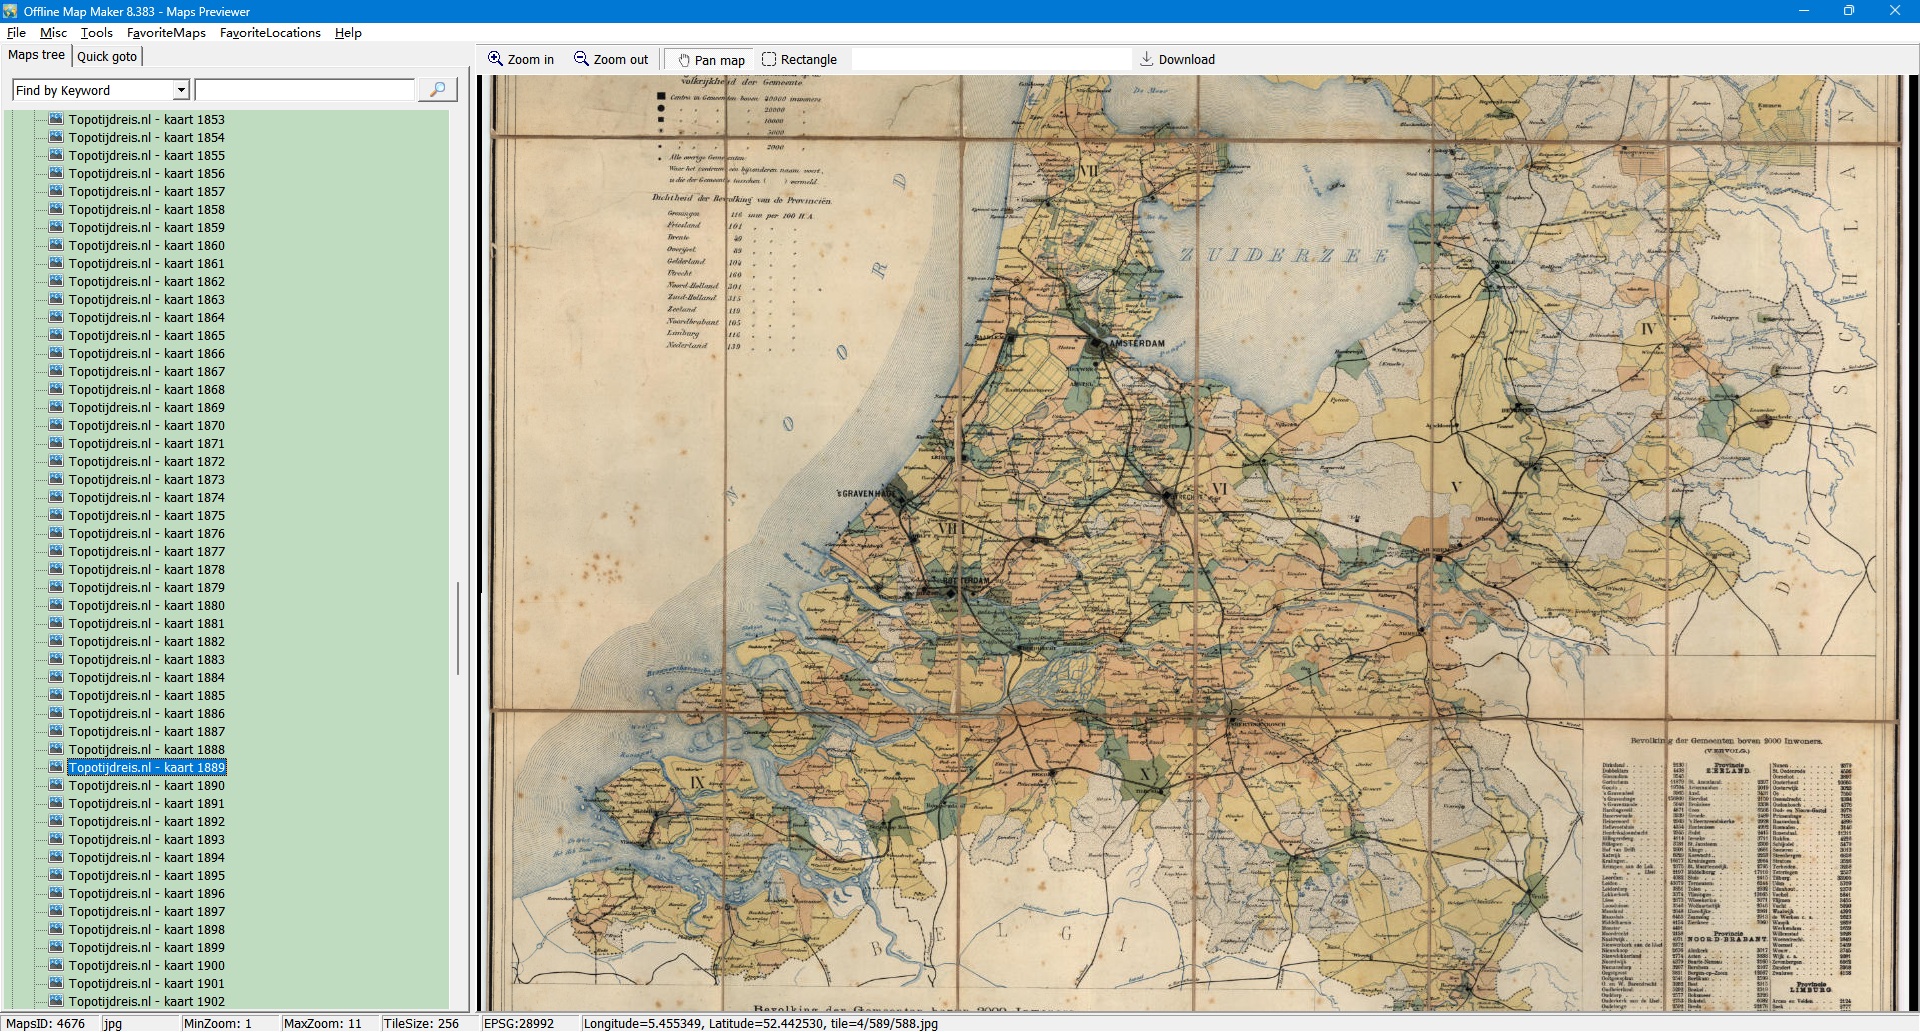This screenshot has height=1032, width=1920.
Task: Open the FavoriteMaps menu
Action: pyautogui.click(x=166, y=33)
